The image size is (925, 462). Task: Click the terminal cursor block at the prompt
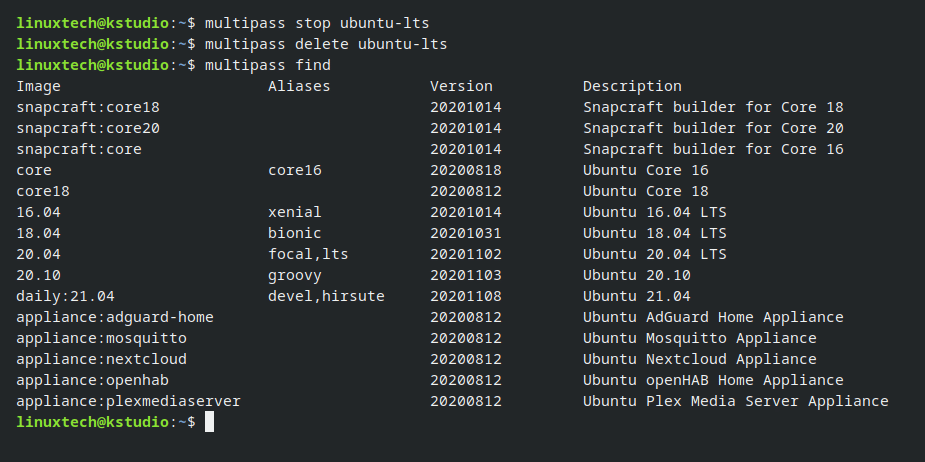click(209, 422)
